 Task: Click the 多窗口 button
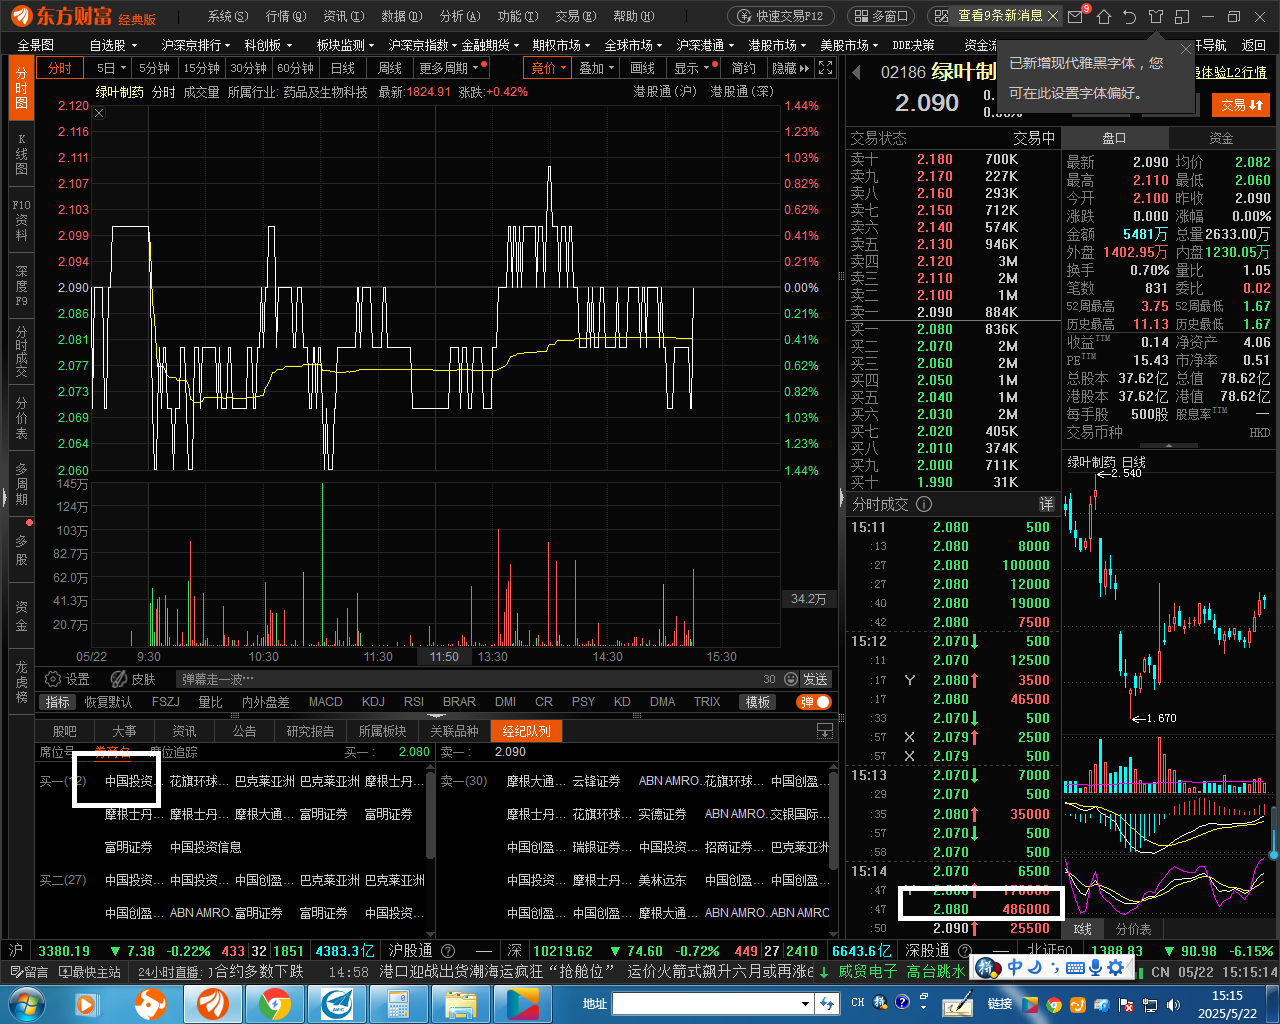tap(881, 16)
